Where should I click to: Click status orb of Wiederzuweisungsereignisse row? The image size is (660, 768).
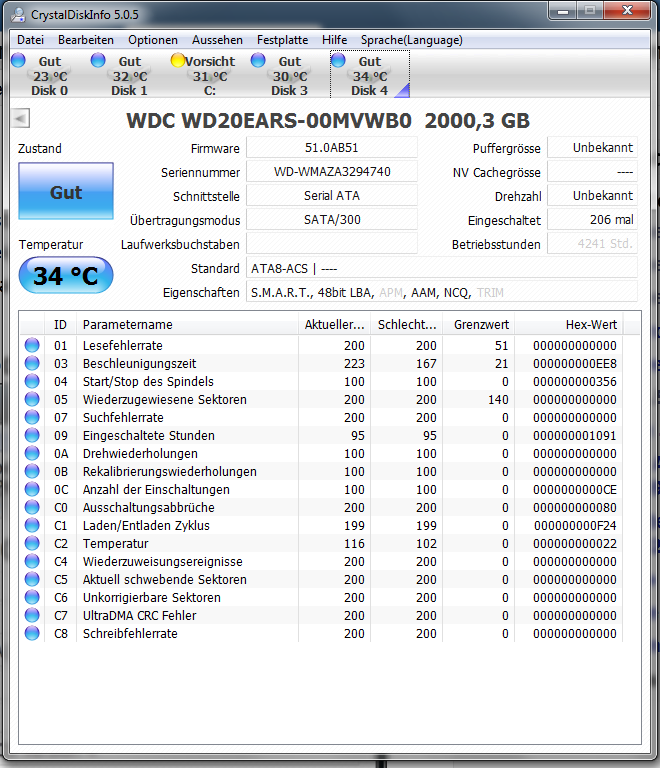(x=32, y=561)
